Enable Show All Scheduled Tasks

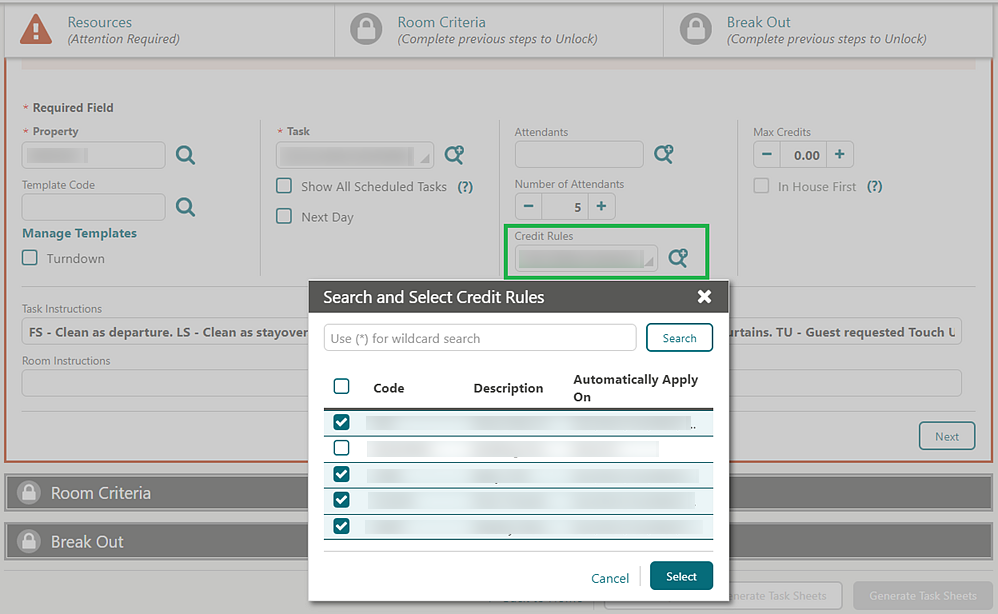point(283,186)
